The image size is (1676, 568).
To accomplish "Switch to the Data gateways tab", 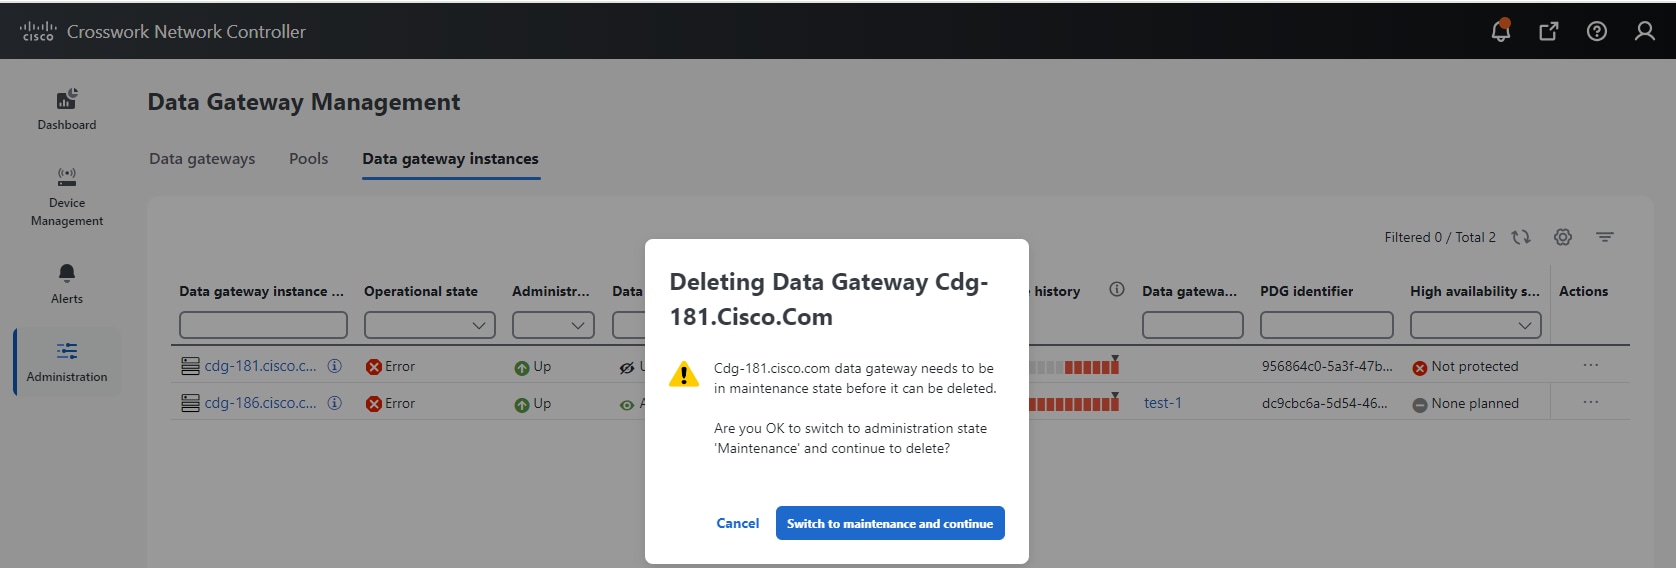I will (202, 159).
